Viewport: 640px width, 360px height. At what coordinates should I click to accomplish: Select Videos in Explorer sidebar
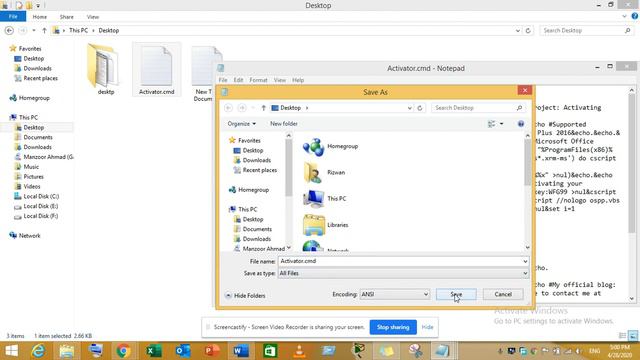[x=27, y=187]
